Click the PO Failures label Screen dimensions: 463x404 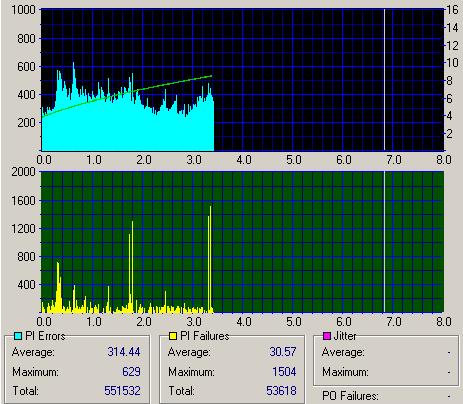(x=350, y=396)
